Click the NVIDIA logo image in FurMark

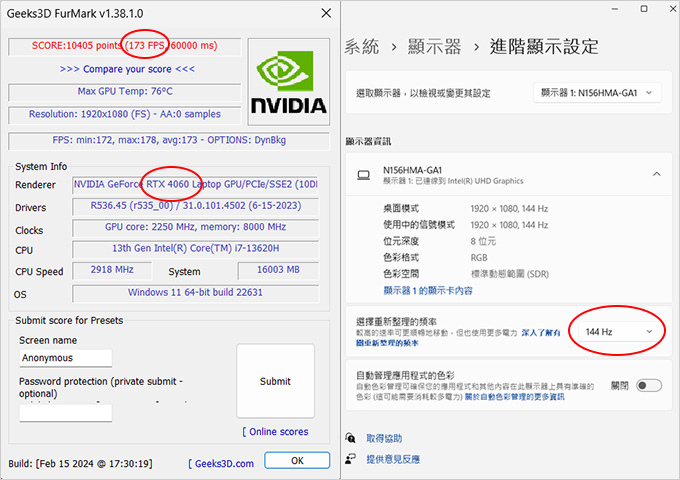click(x=288, y=82)
